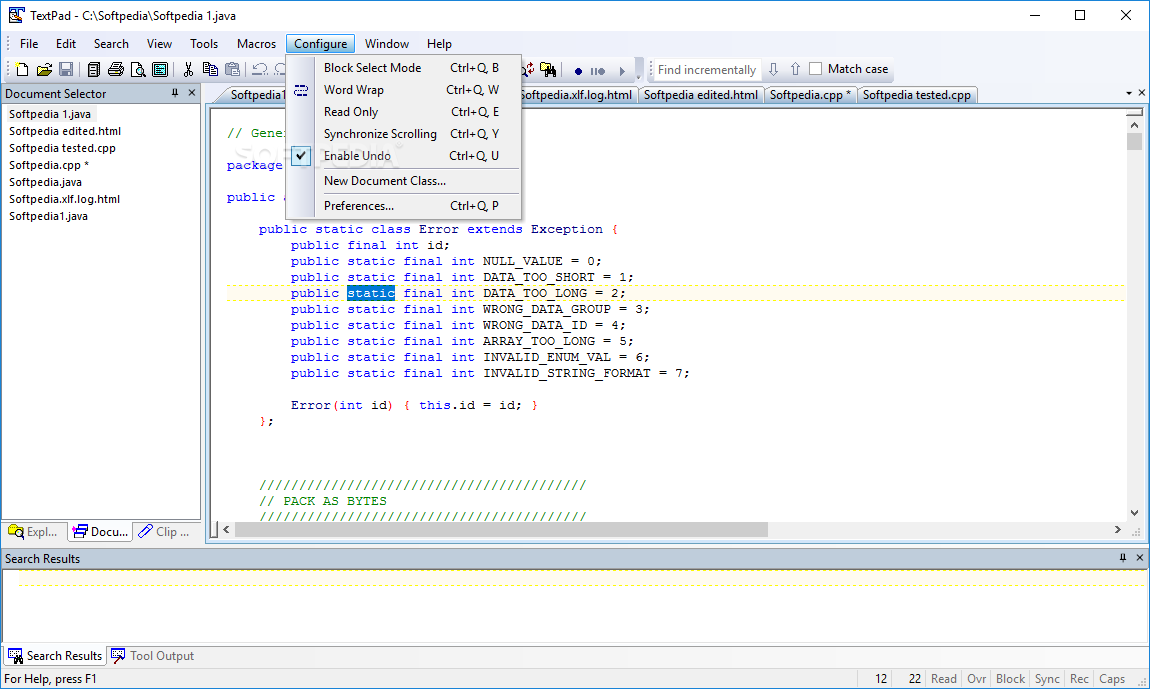Toggle Block Select Mode menu item
The image size is (1150, 689).
(403, 68)
